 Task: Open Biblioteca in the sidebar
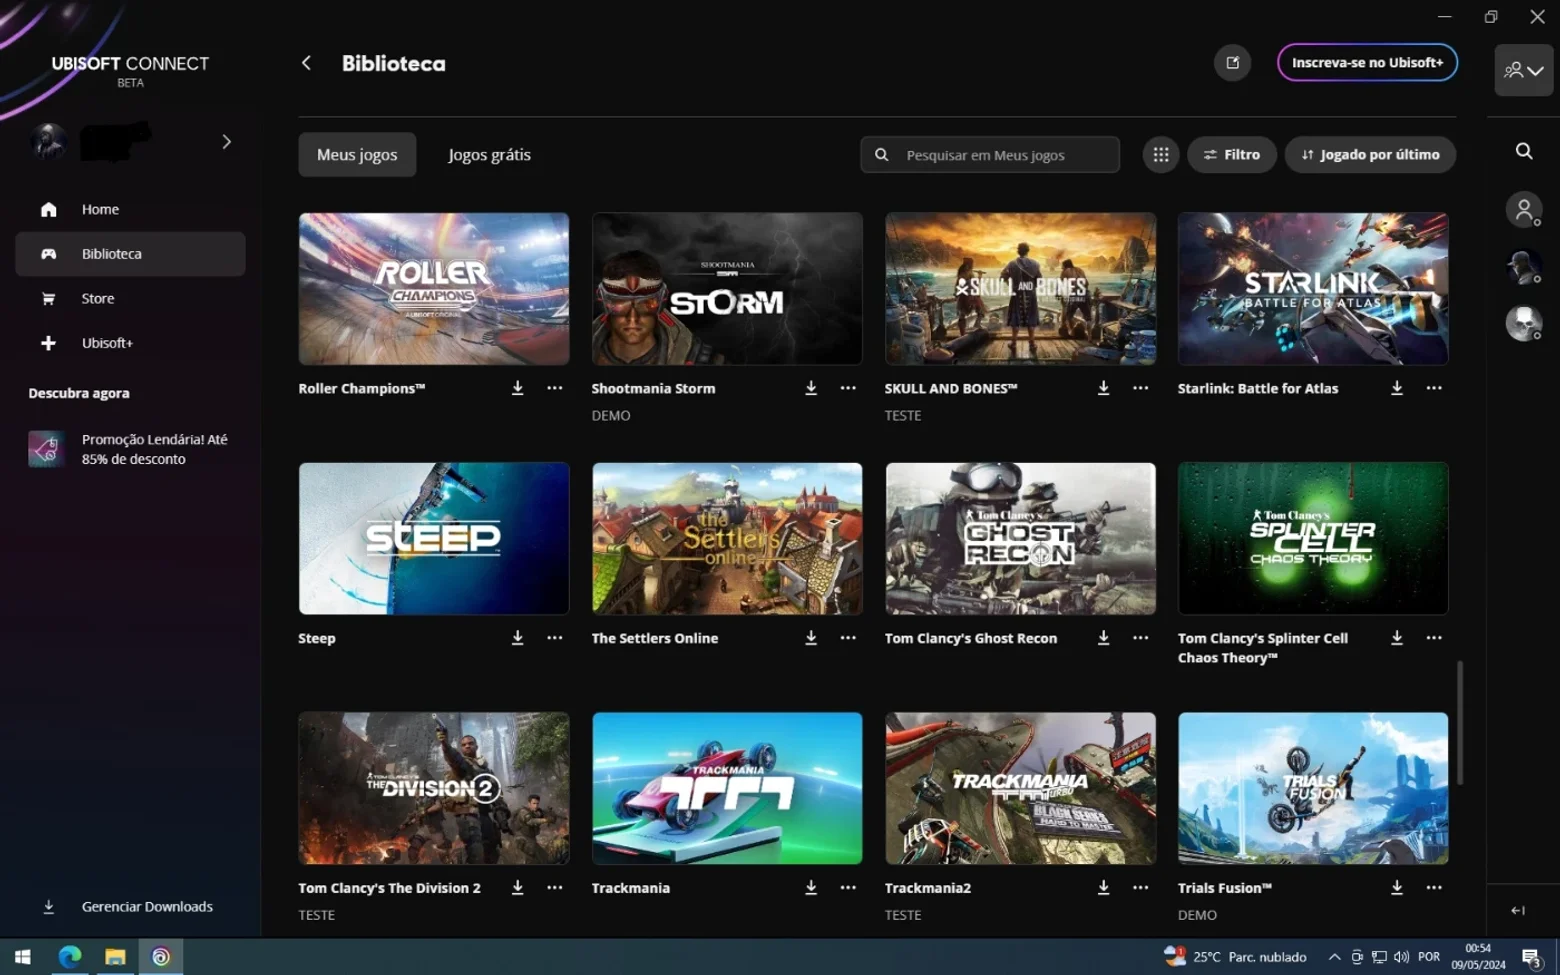pyautogui.click(x=130, y=254)
